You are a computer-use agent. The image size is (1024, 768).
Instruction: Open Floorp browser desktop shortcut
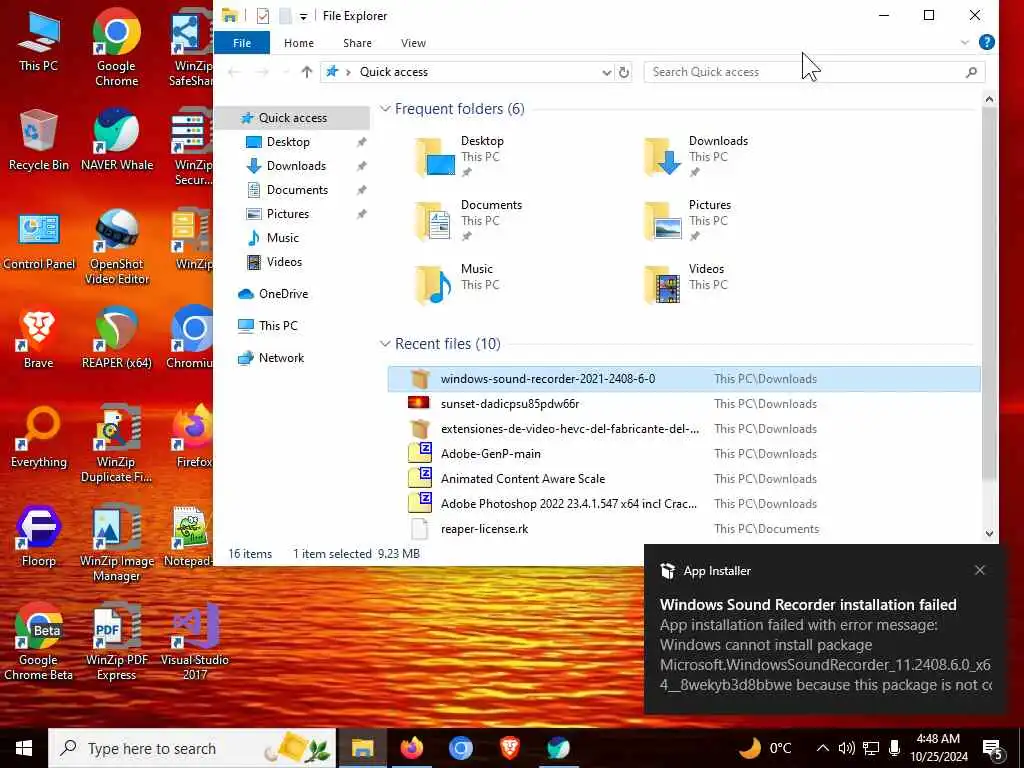38,537
